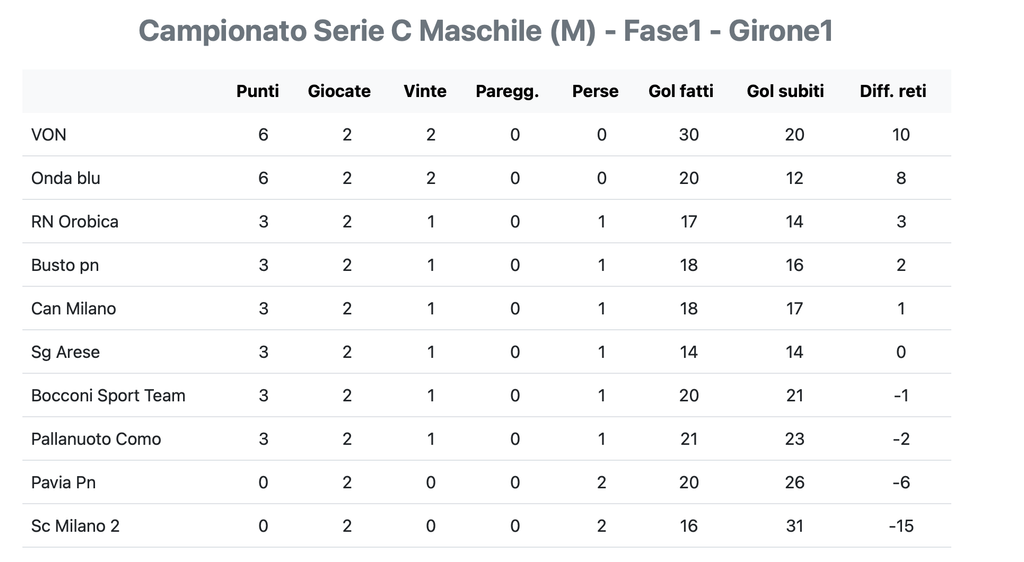Viewport: 1024px width, 562px height.
Task: Click the RN Orobica team name
Action: tap(75, 221)
